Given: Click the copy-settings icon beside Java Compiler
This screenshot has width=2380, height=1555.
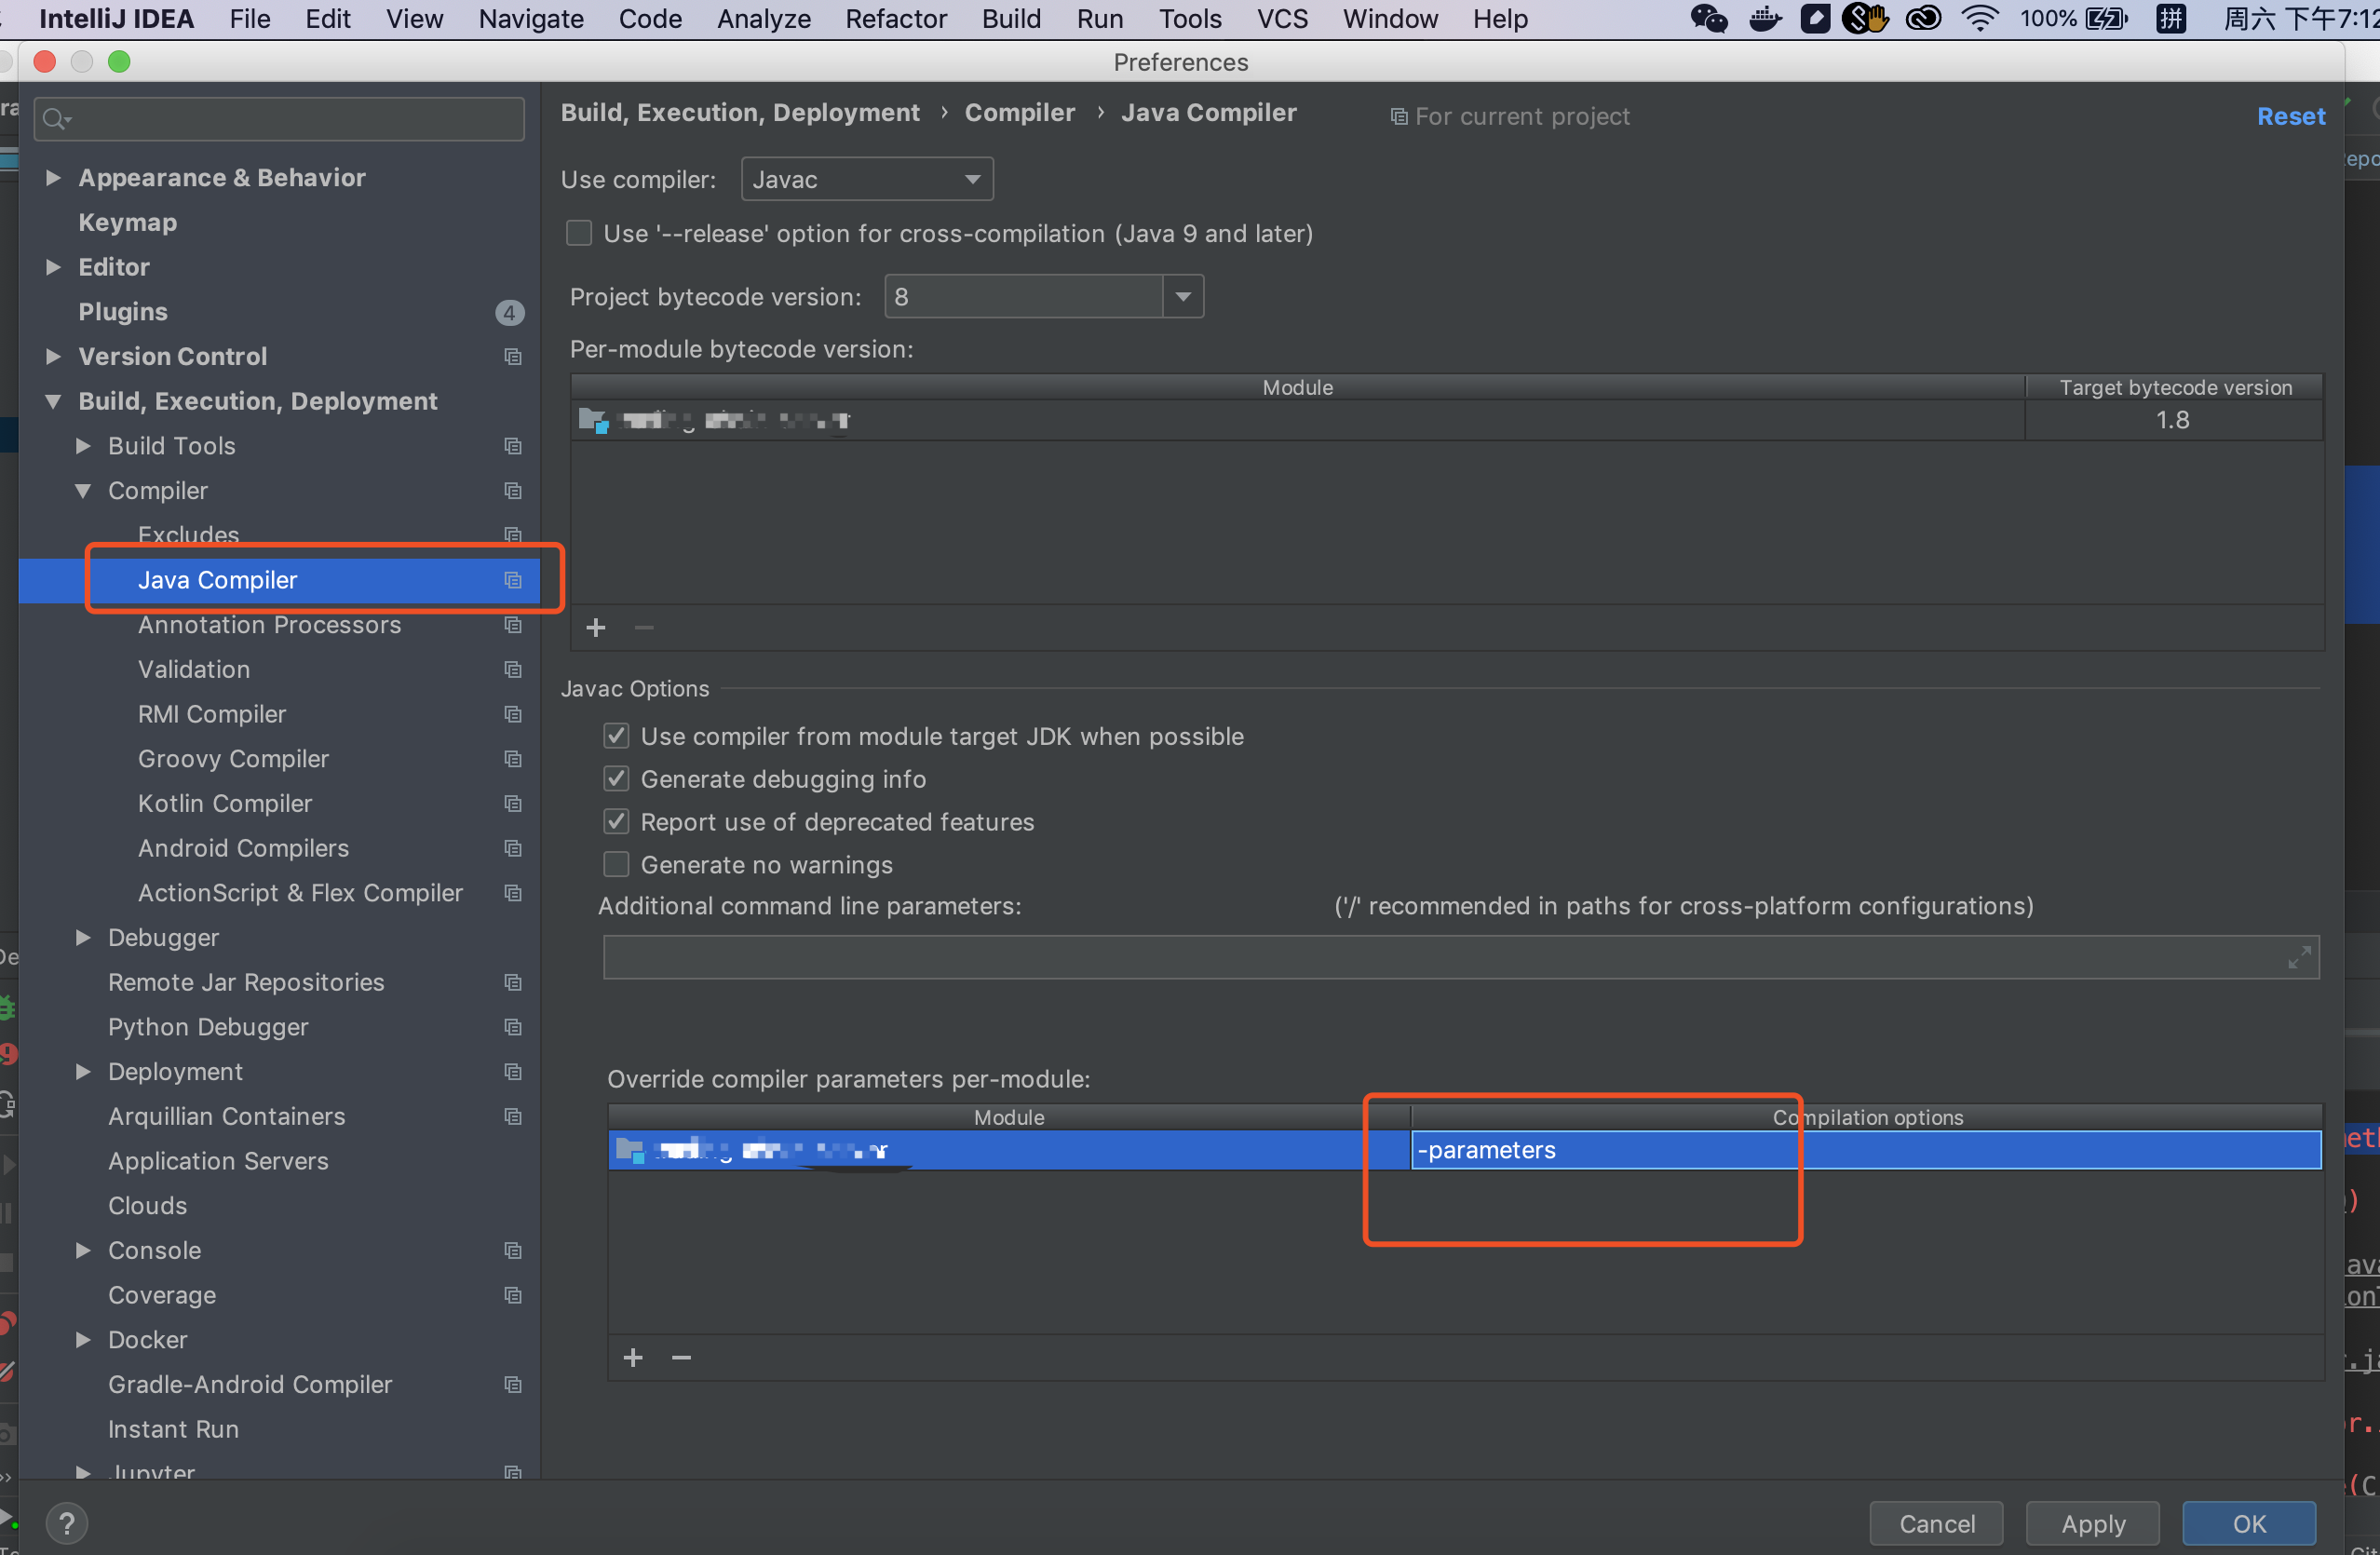Looking at the screenshot, I should pos(514,579).
